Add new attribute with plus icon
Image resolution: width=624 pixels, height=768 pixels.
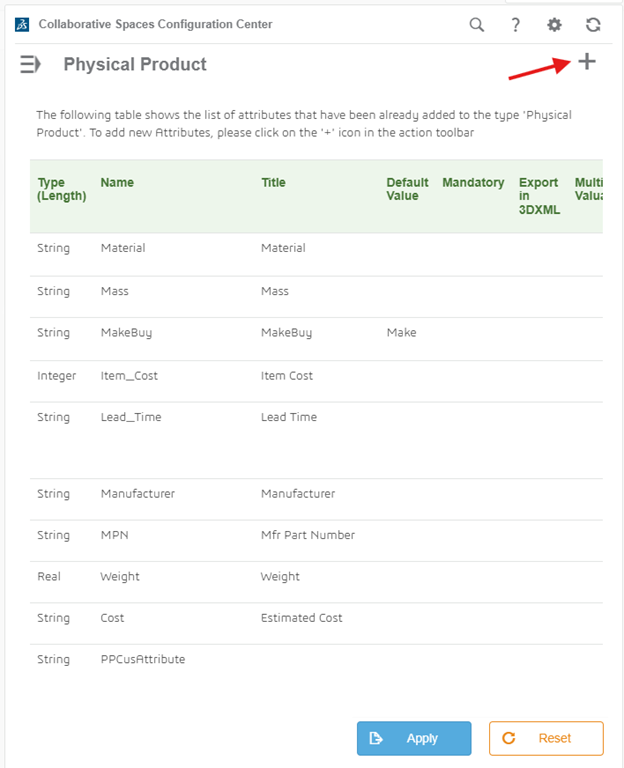pos(587,62)
